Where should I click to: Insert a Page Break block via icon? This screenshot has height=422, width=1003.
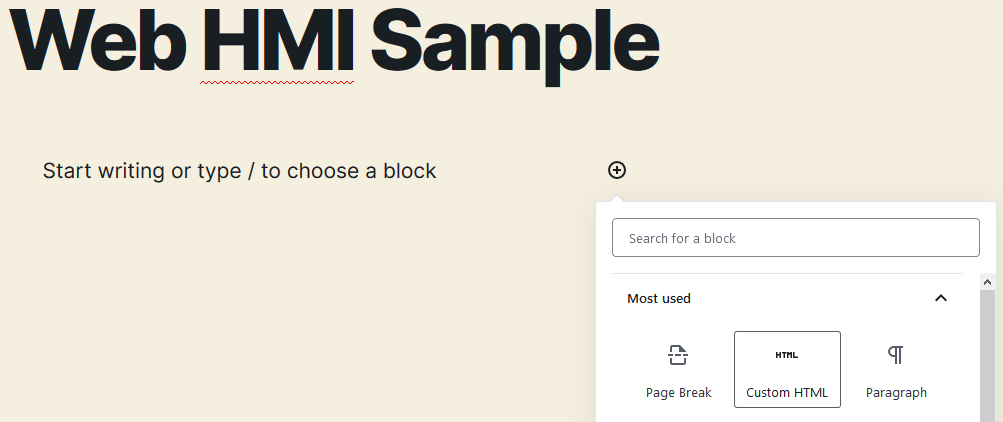coord(679,355)
